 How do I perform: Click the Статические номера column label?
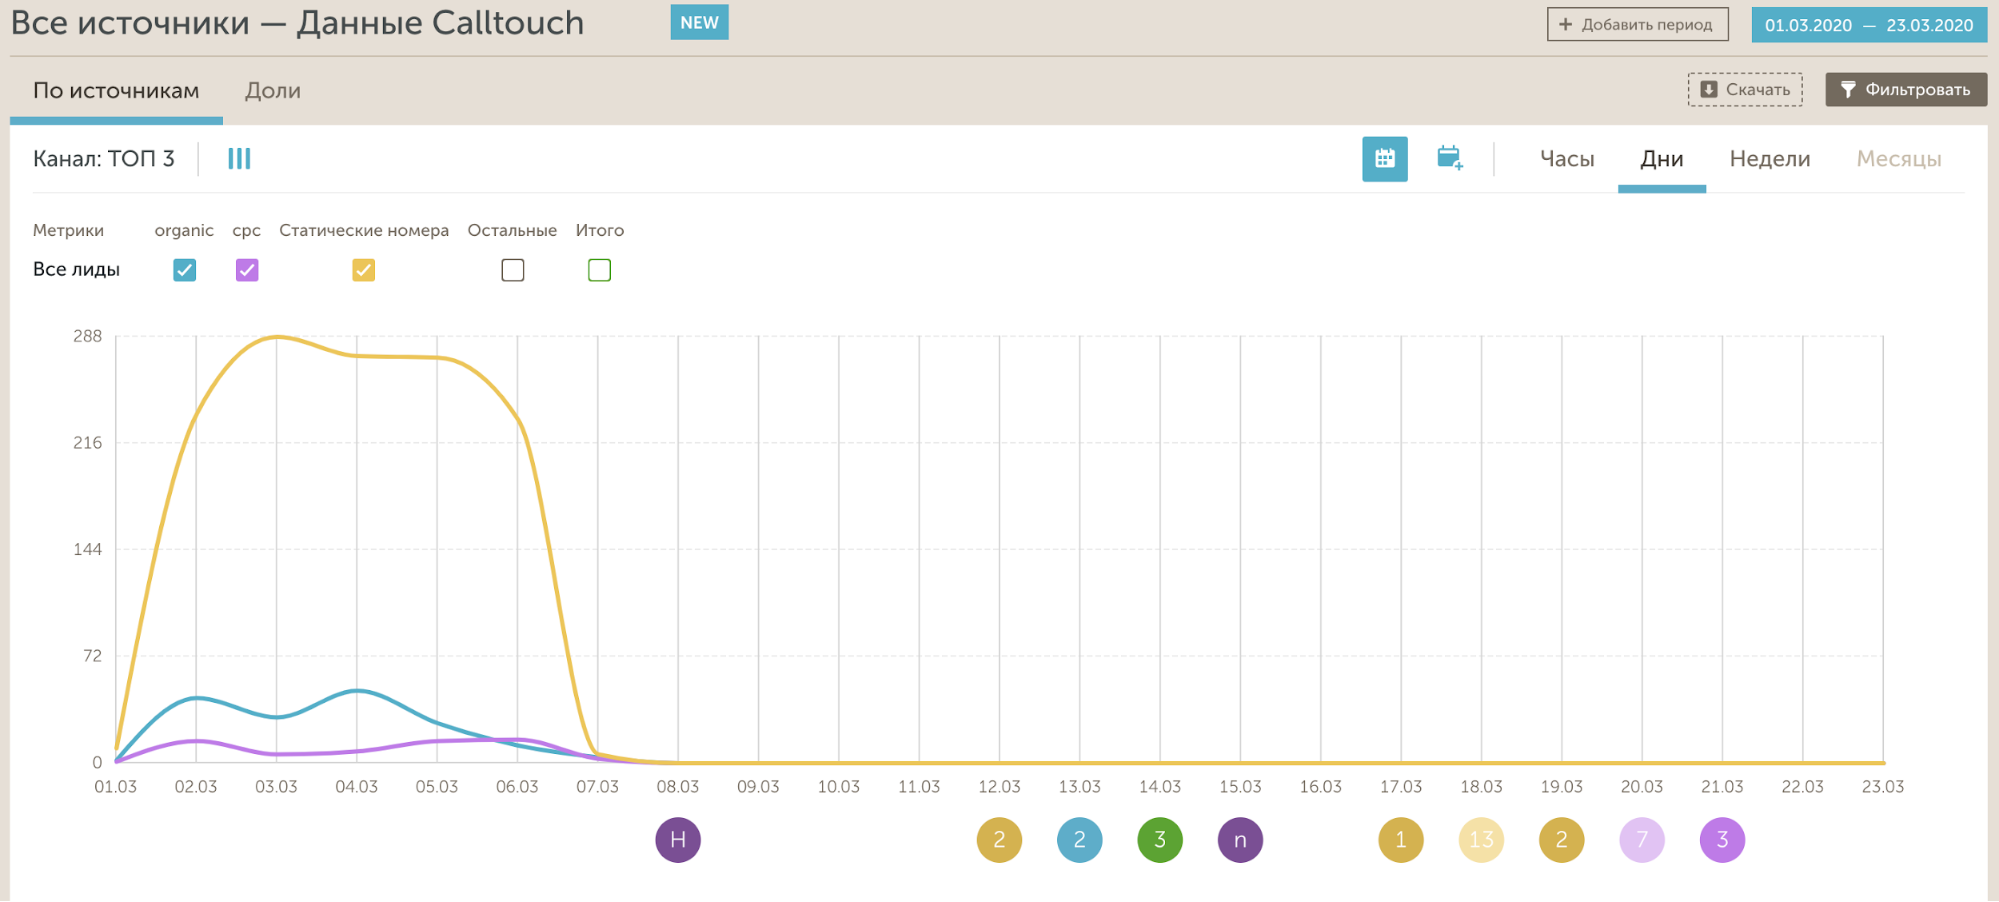pos(364,230)
